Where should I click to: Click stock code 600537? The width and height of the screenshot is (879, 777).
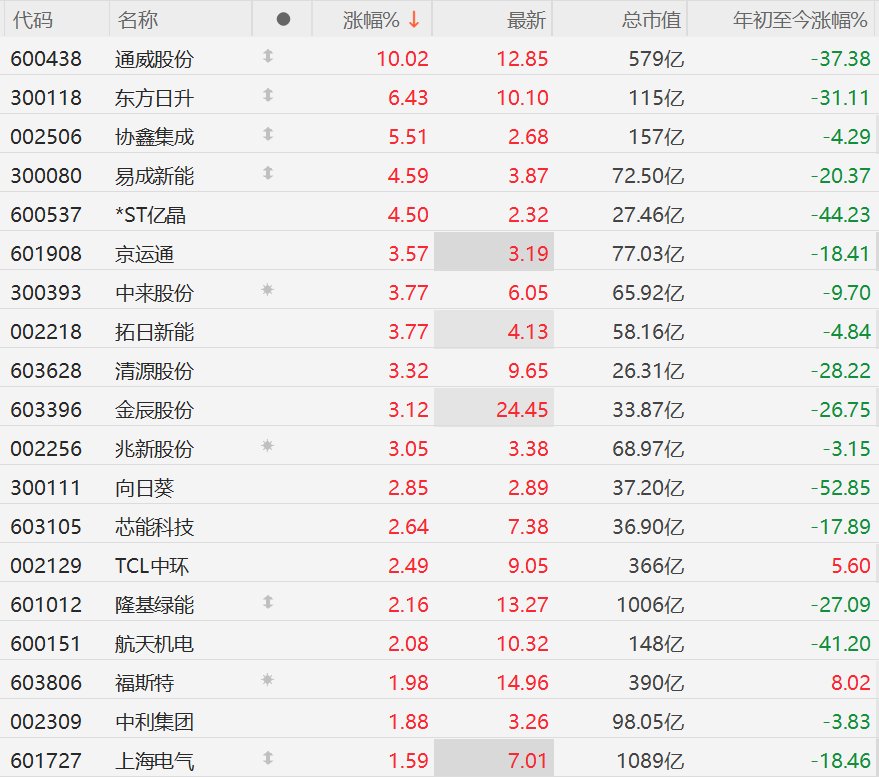pos(46,215)
